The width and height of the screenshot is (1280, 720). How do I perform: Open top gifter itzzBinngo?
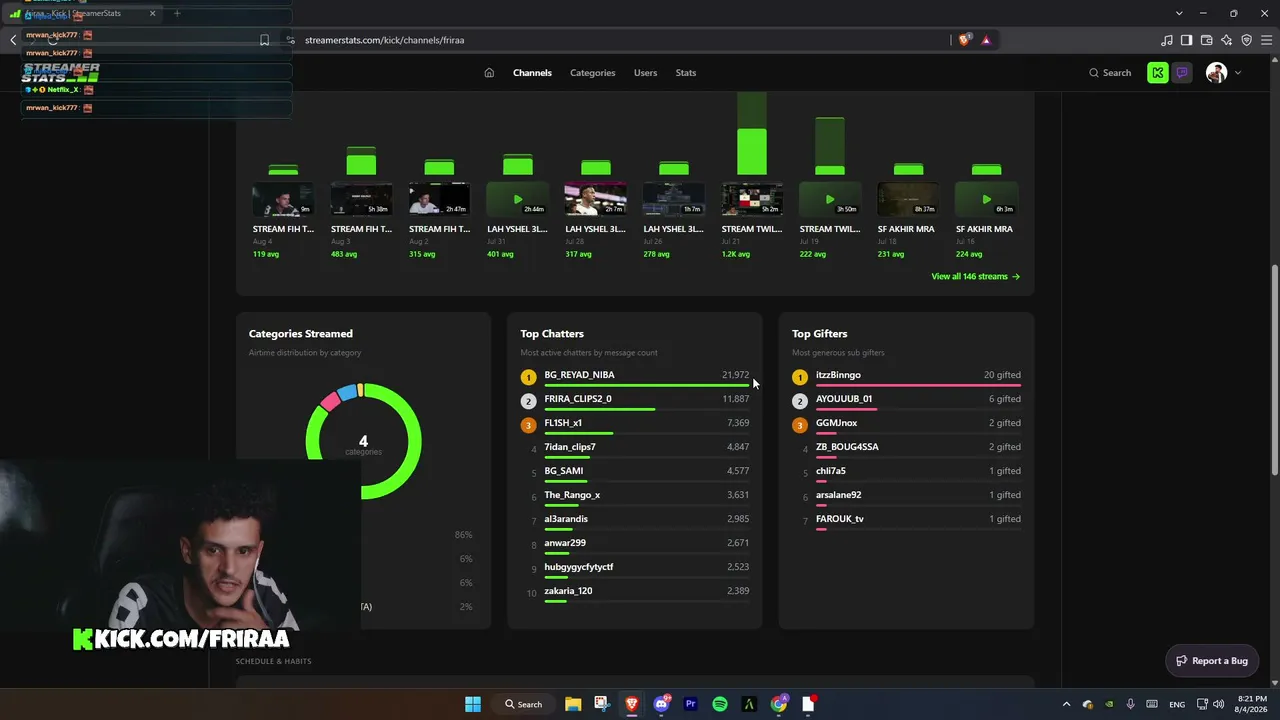pyautogui.click(x=838, y=375)
